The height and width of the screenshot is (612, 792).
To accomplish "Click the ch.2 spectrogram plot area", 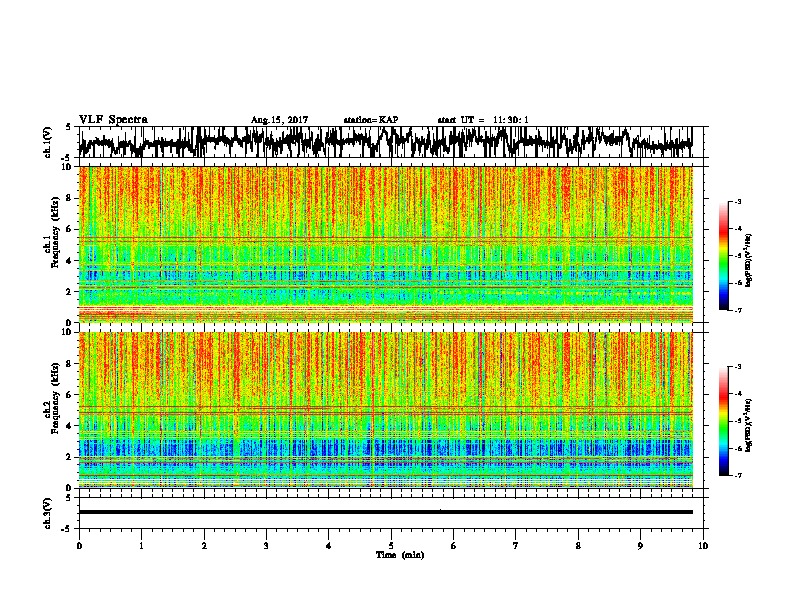I will (x=385, y=410).
